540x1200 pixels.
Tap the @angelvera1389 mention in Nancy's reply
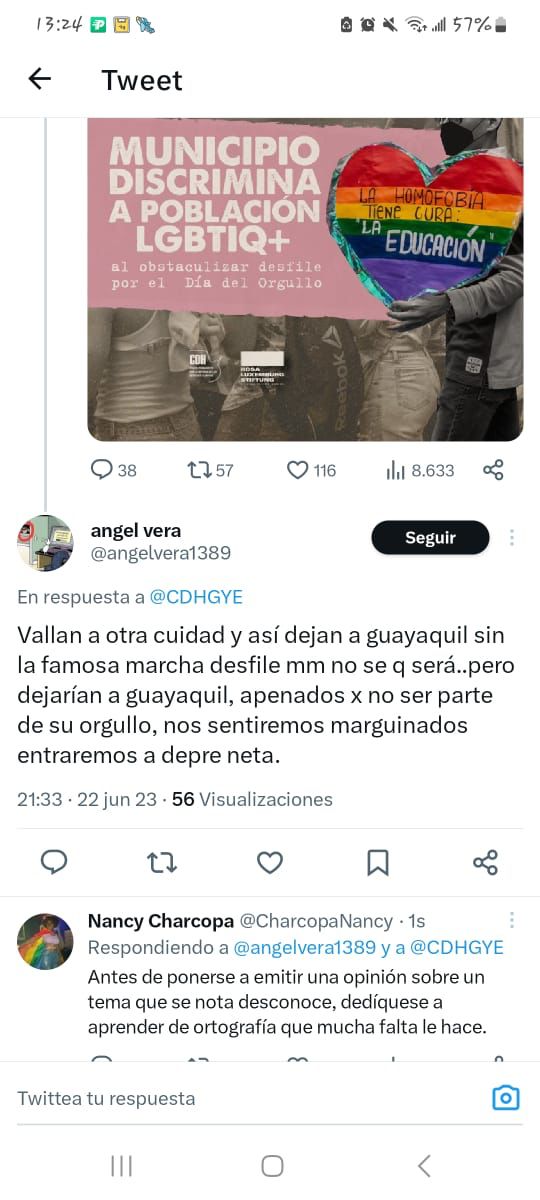[x=305, y=947]
